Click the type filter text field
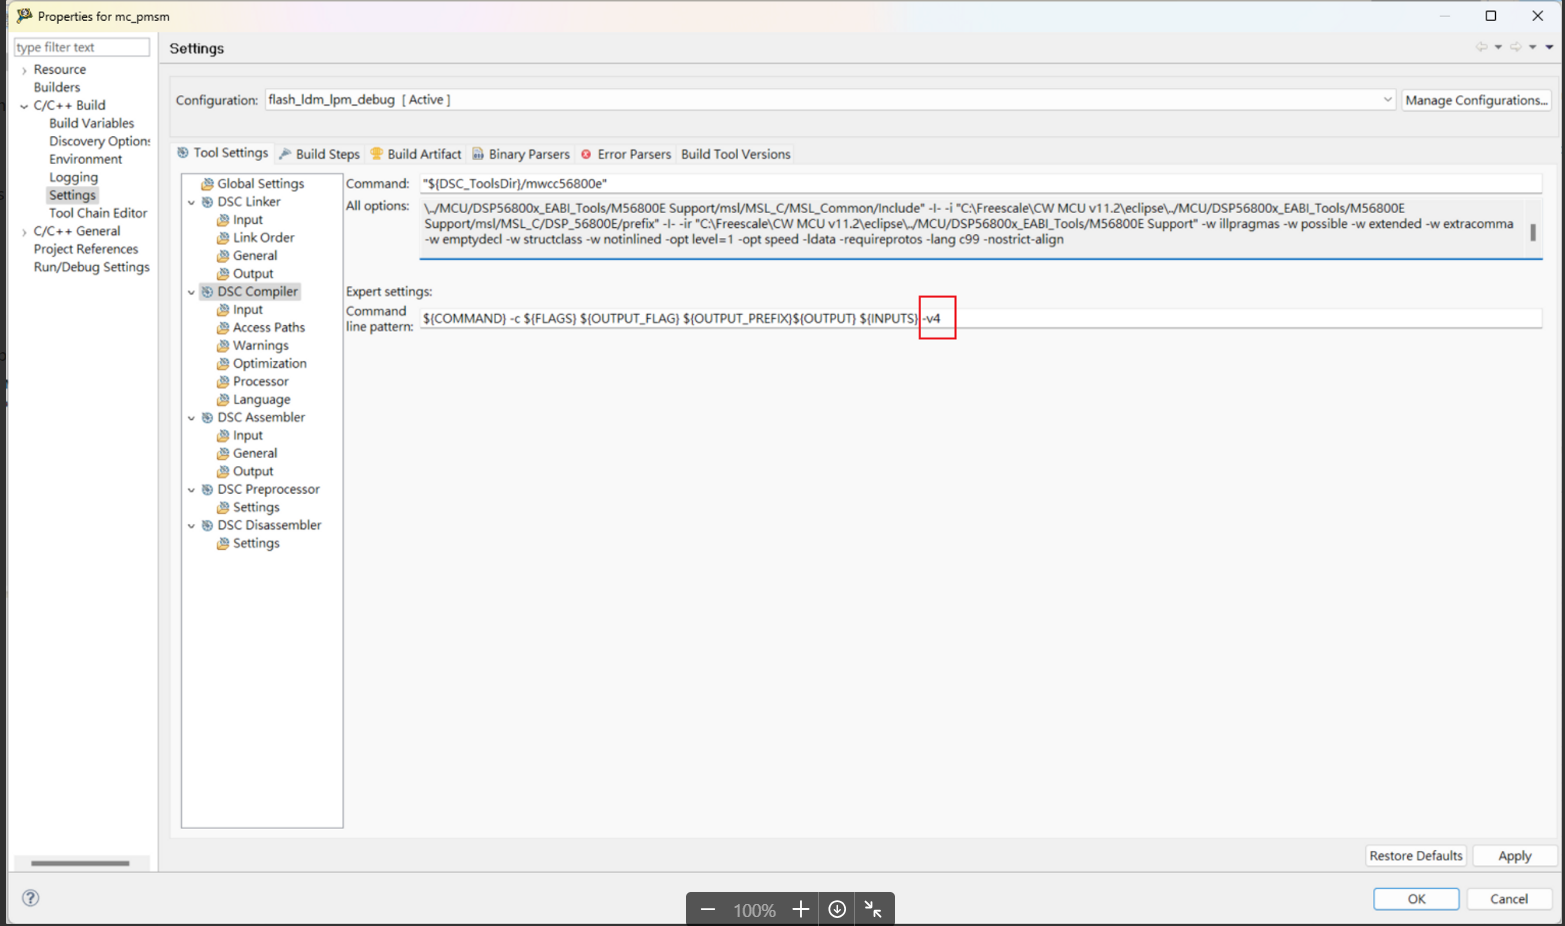Image resolution: width=1565 pixels, height=926 pixels. pos(80,46)
